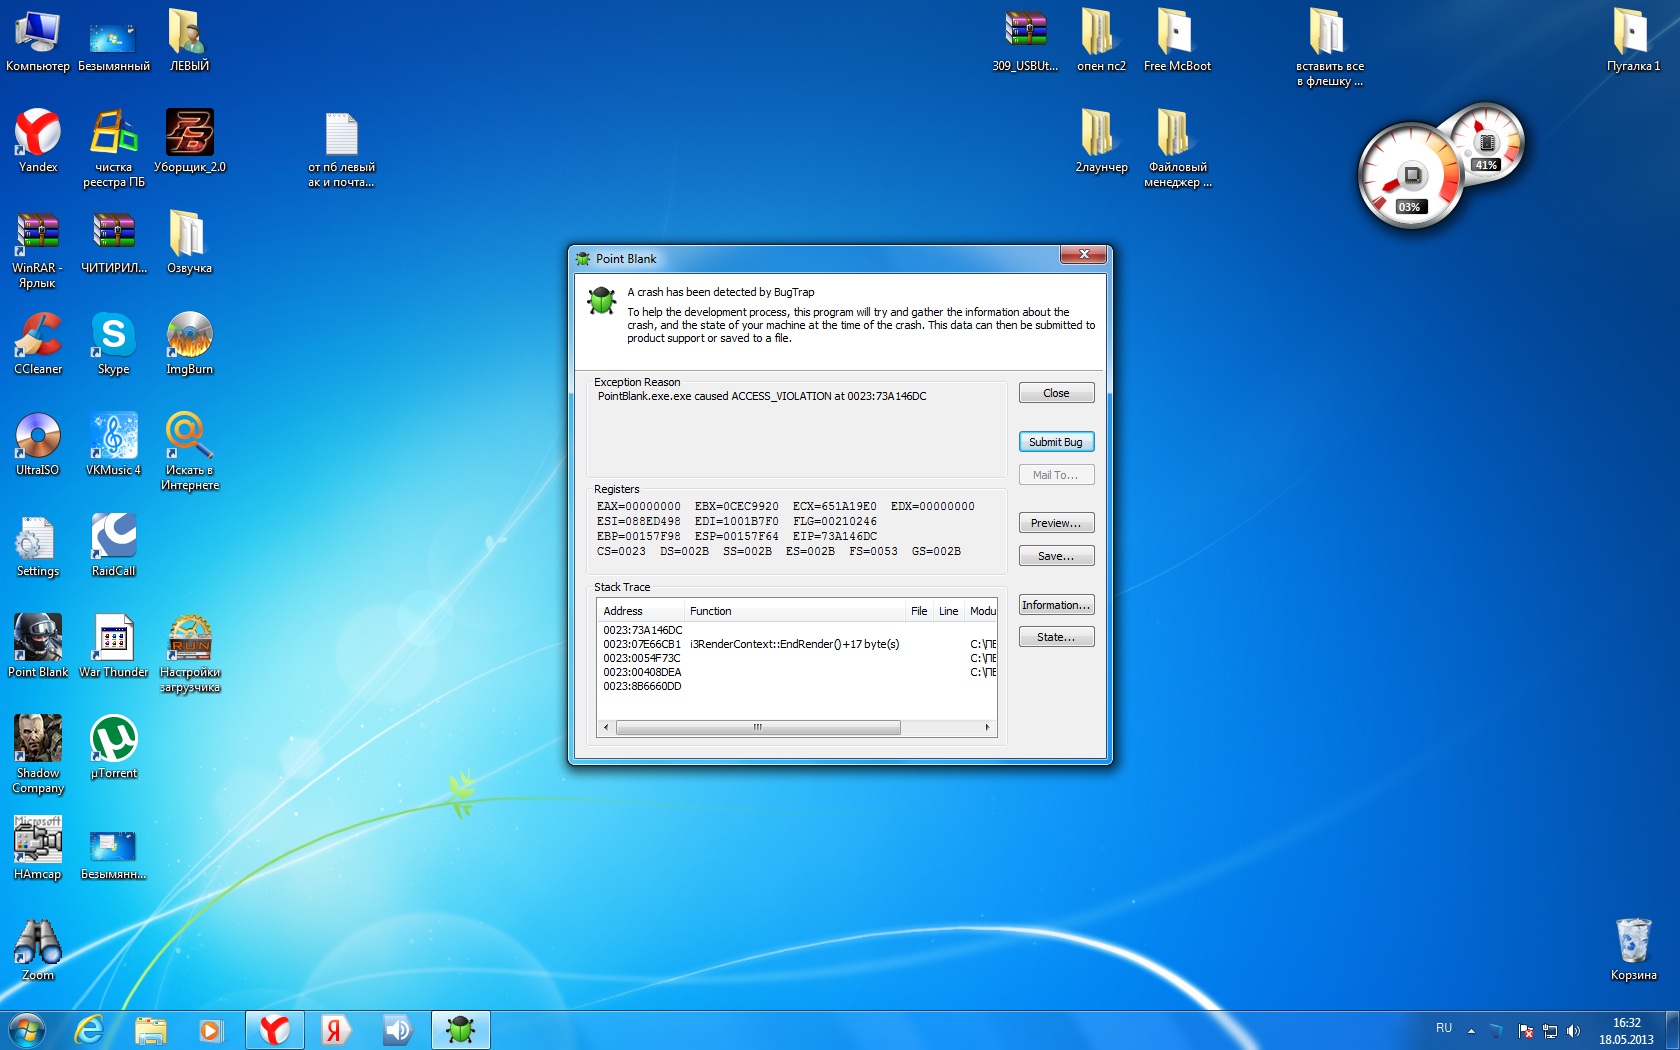Click right arrow of stack trace scrollbar

click(988, 727)
